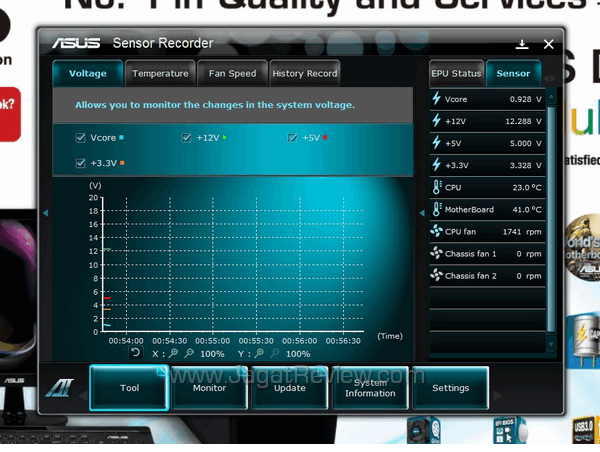
Task: Open the History Record tab
Action: click(x=304, y=73)
